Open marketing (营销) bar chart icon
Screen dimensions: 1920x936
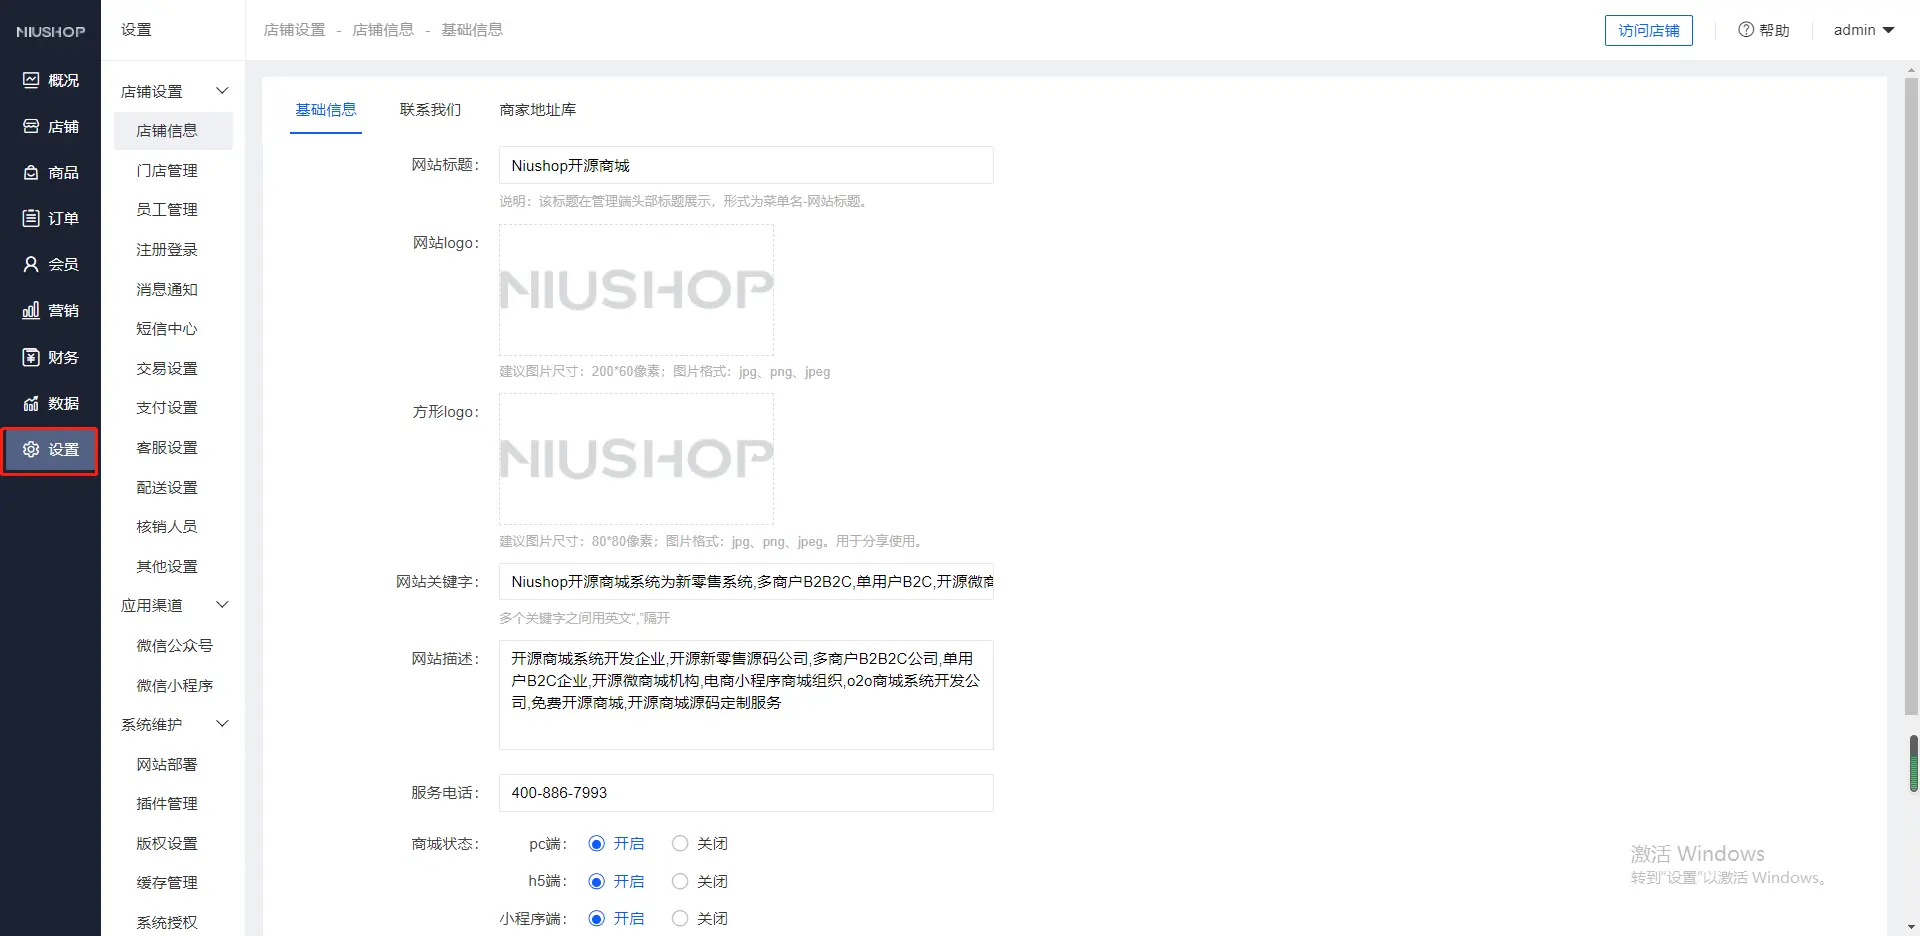[x=31, y=311]
